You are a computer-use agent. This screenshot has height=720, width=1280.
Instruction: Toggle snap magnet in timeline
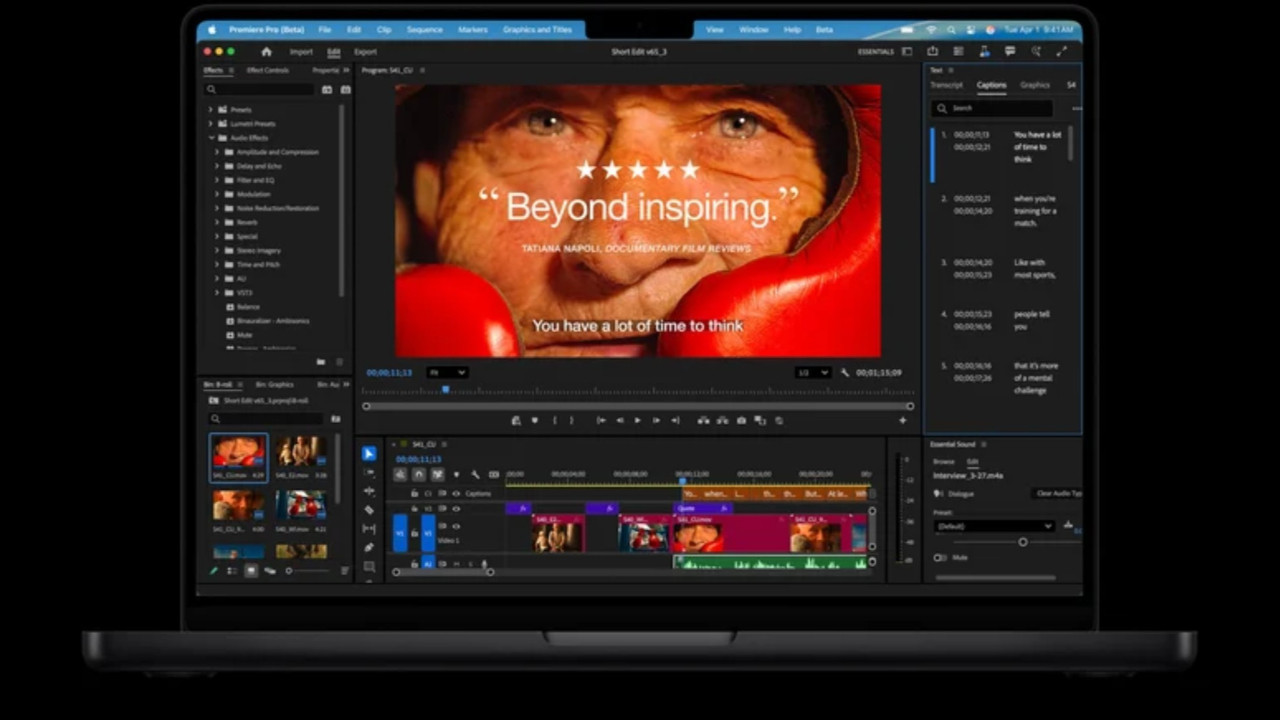click(x=419, y=475)
